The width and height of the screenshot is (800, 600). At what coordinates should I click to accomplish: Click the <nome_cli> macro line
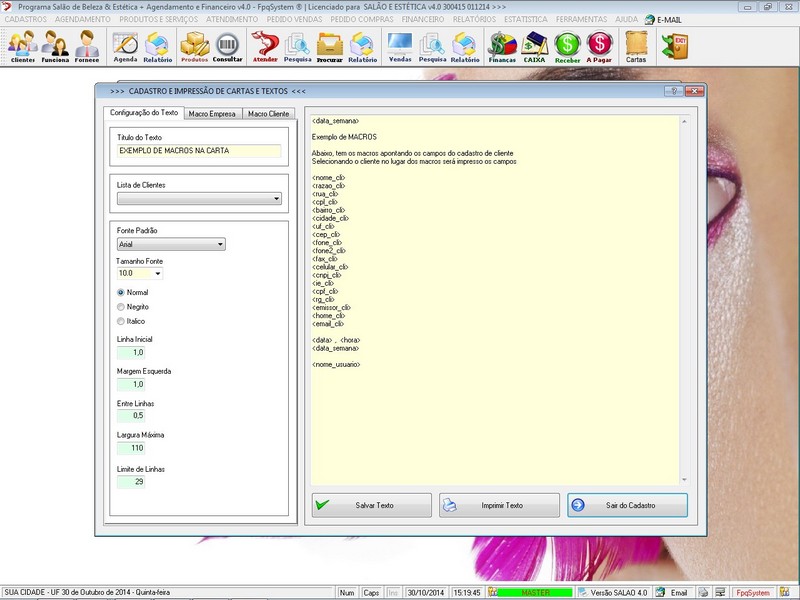click(x=329, y=178)
